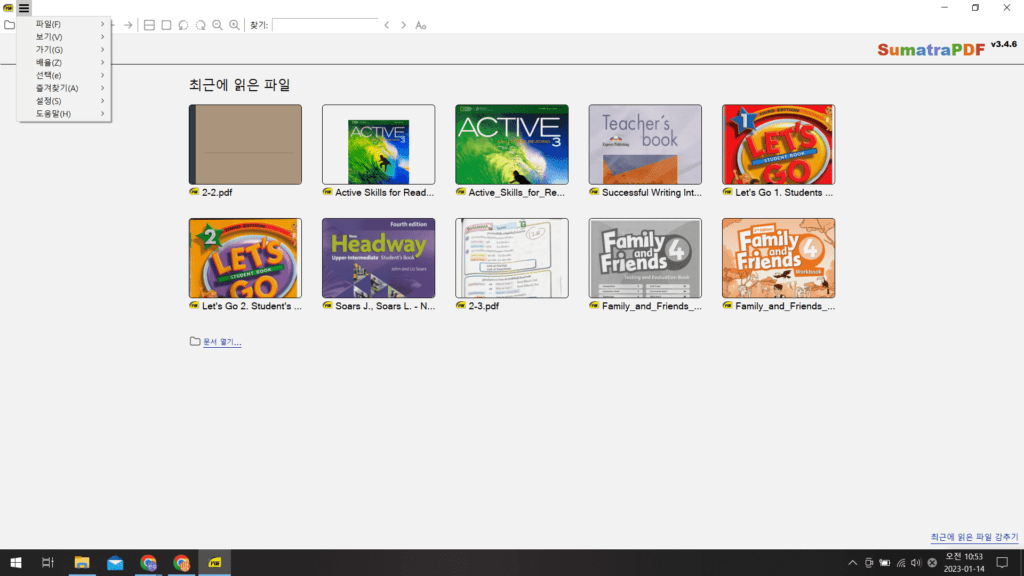Click the folder icon beside 문서 열기
Viewport: 1024px width, 576px height.
click(195, 342)
